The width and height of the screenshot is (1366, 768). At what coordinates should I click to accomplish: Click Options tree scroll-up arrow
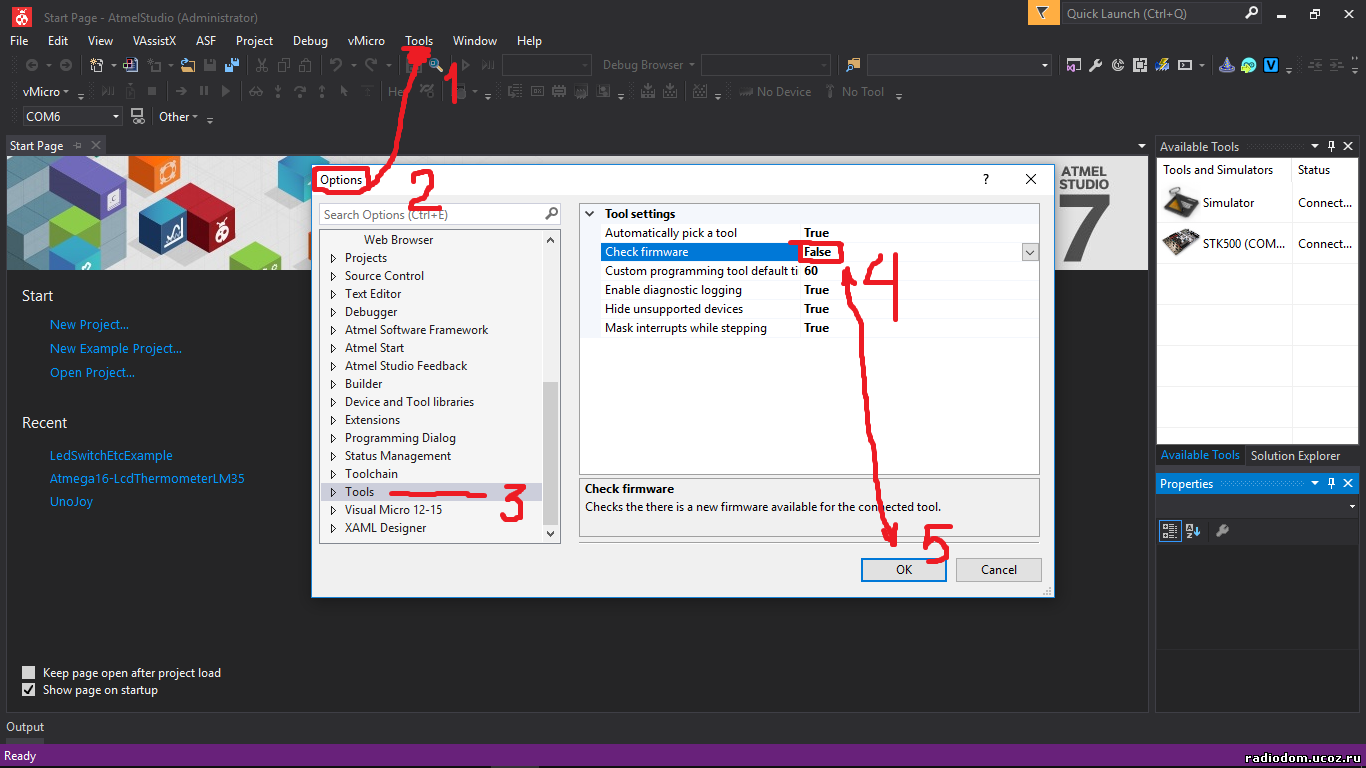tap(551, 240)
